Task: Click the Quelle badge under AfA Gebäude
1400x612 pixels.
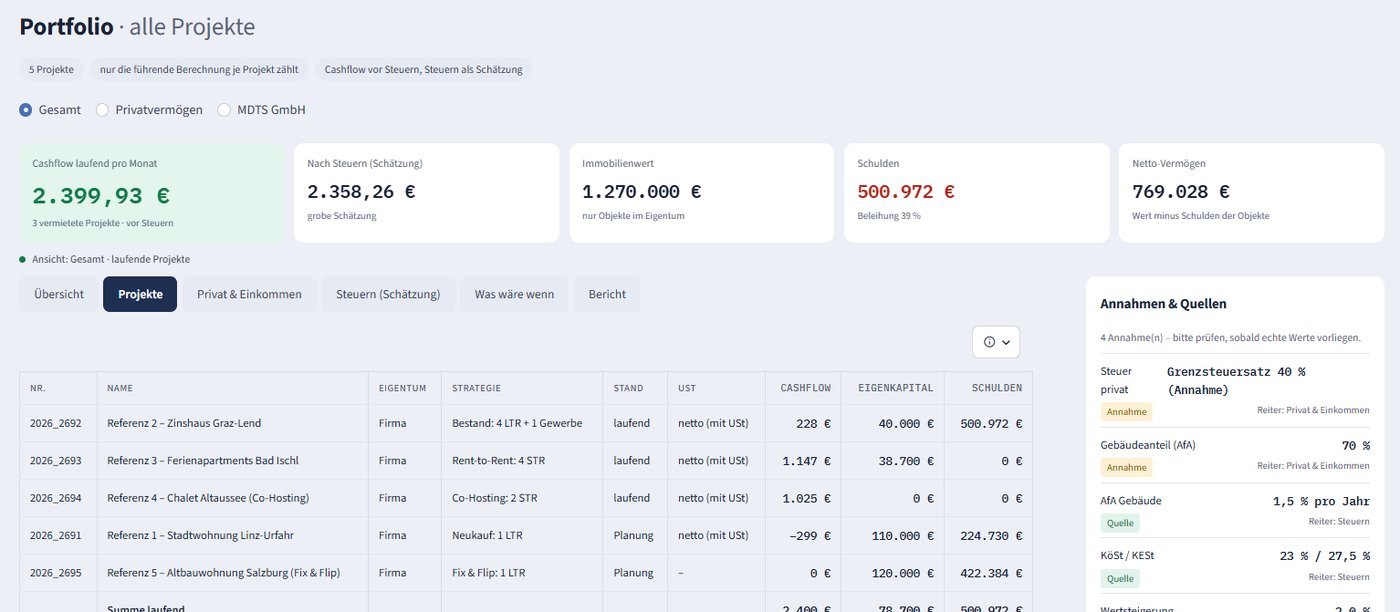Action: (1120, 523)
